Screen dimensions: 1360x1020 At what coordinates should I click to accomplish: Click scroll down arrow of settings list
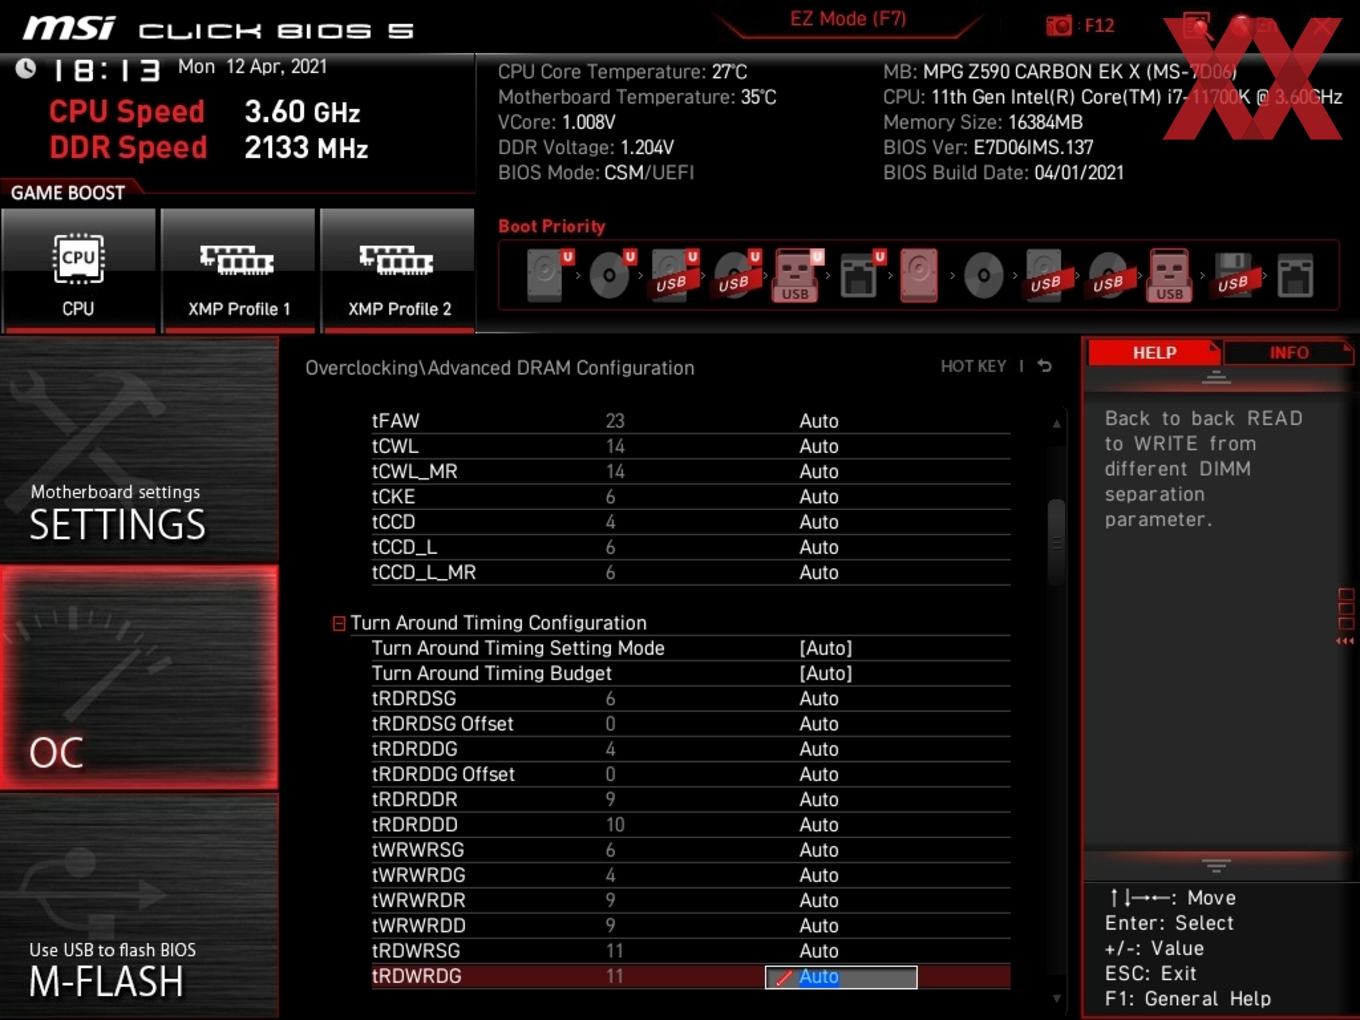click(1056, 998)
